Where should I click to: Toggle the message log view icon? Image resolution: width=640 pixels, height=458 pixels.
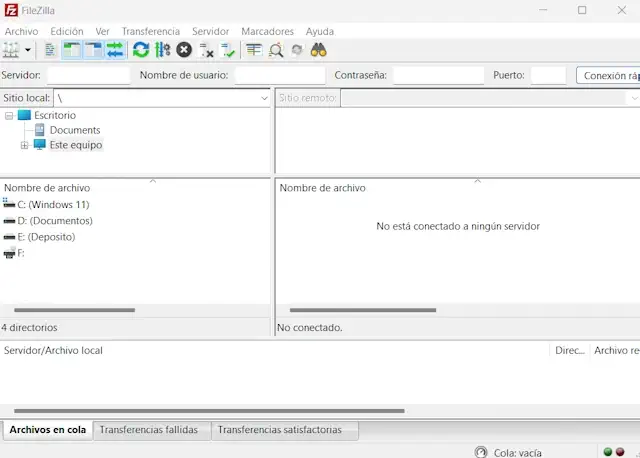[x=50, y=50]
